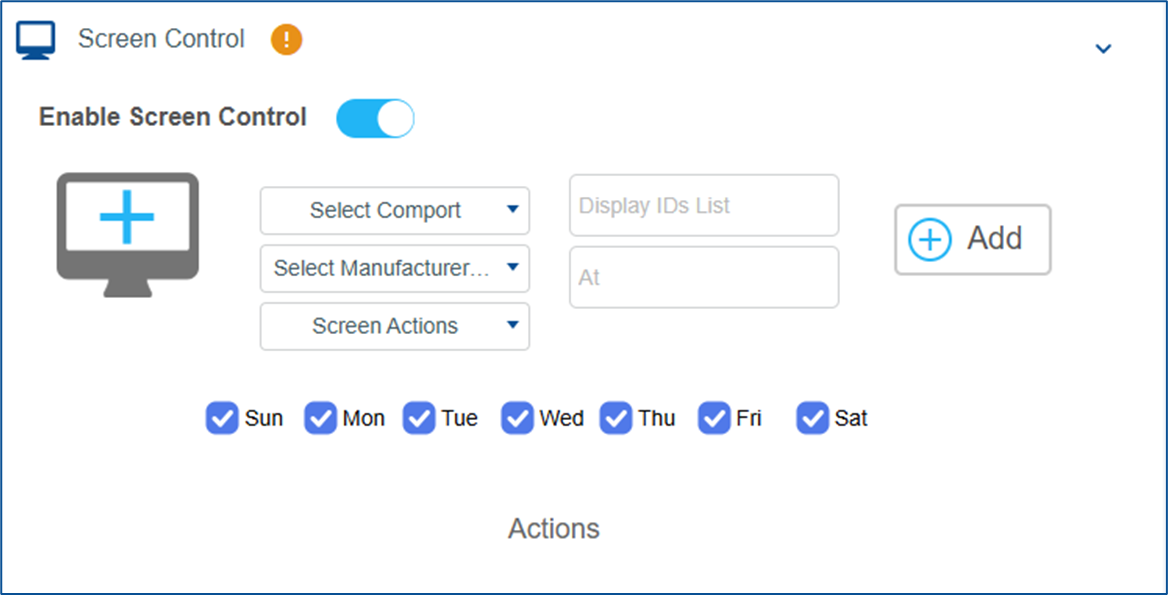1168x595 pixels.
Task: Click the Screen Control section title
Action: (161, 39)
